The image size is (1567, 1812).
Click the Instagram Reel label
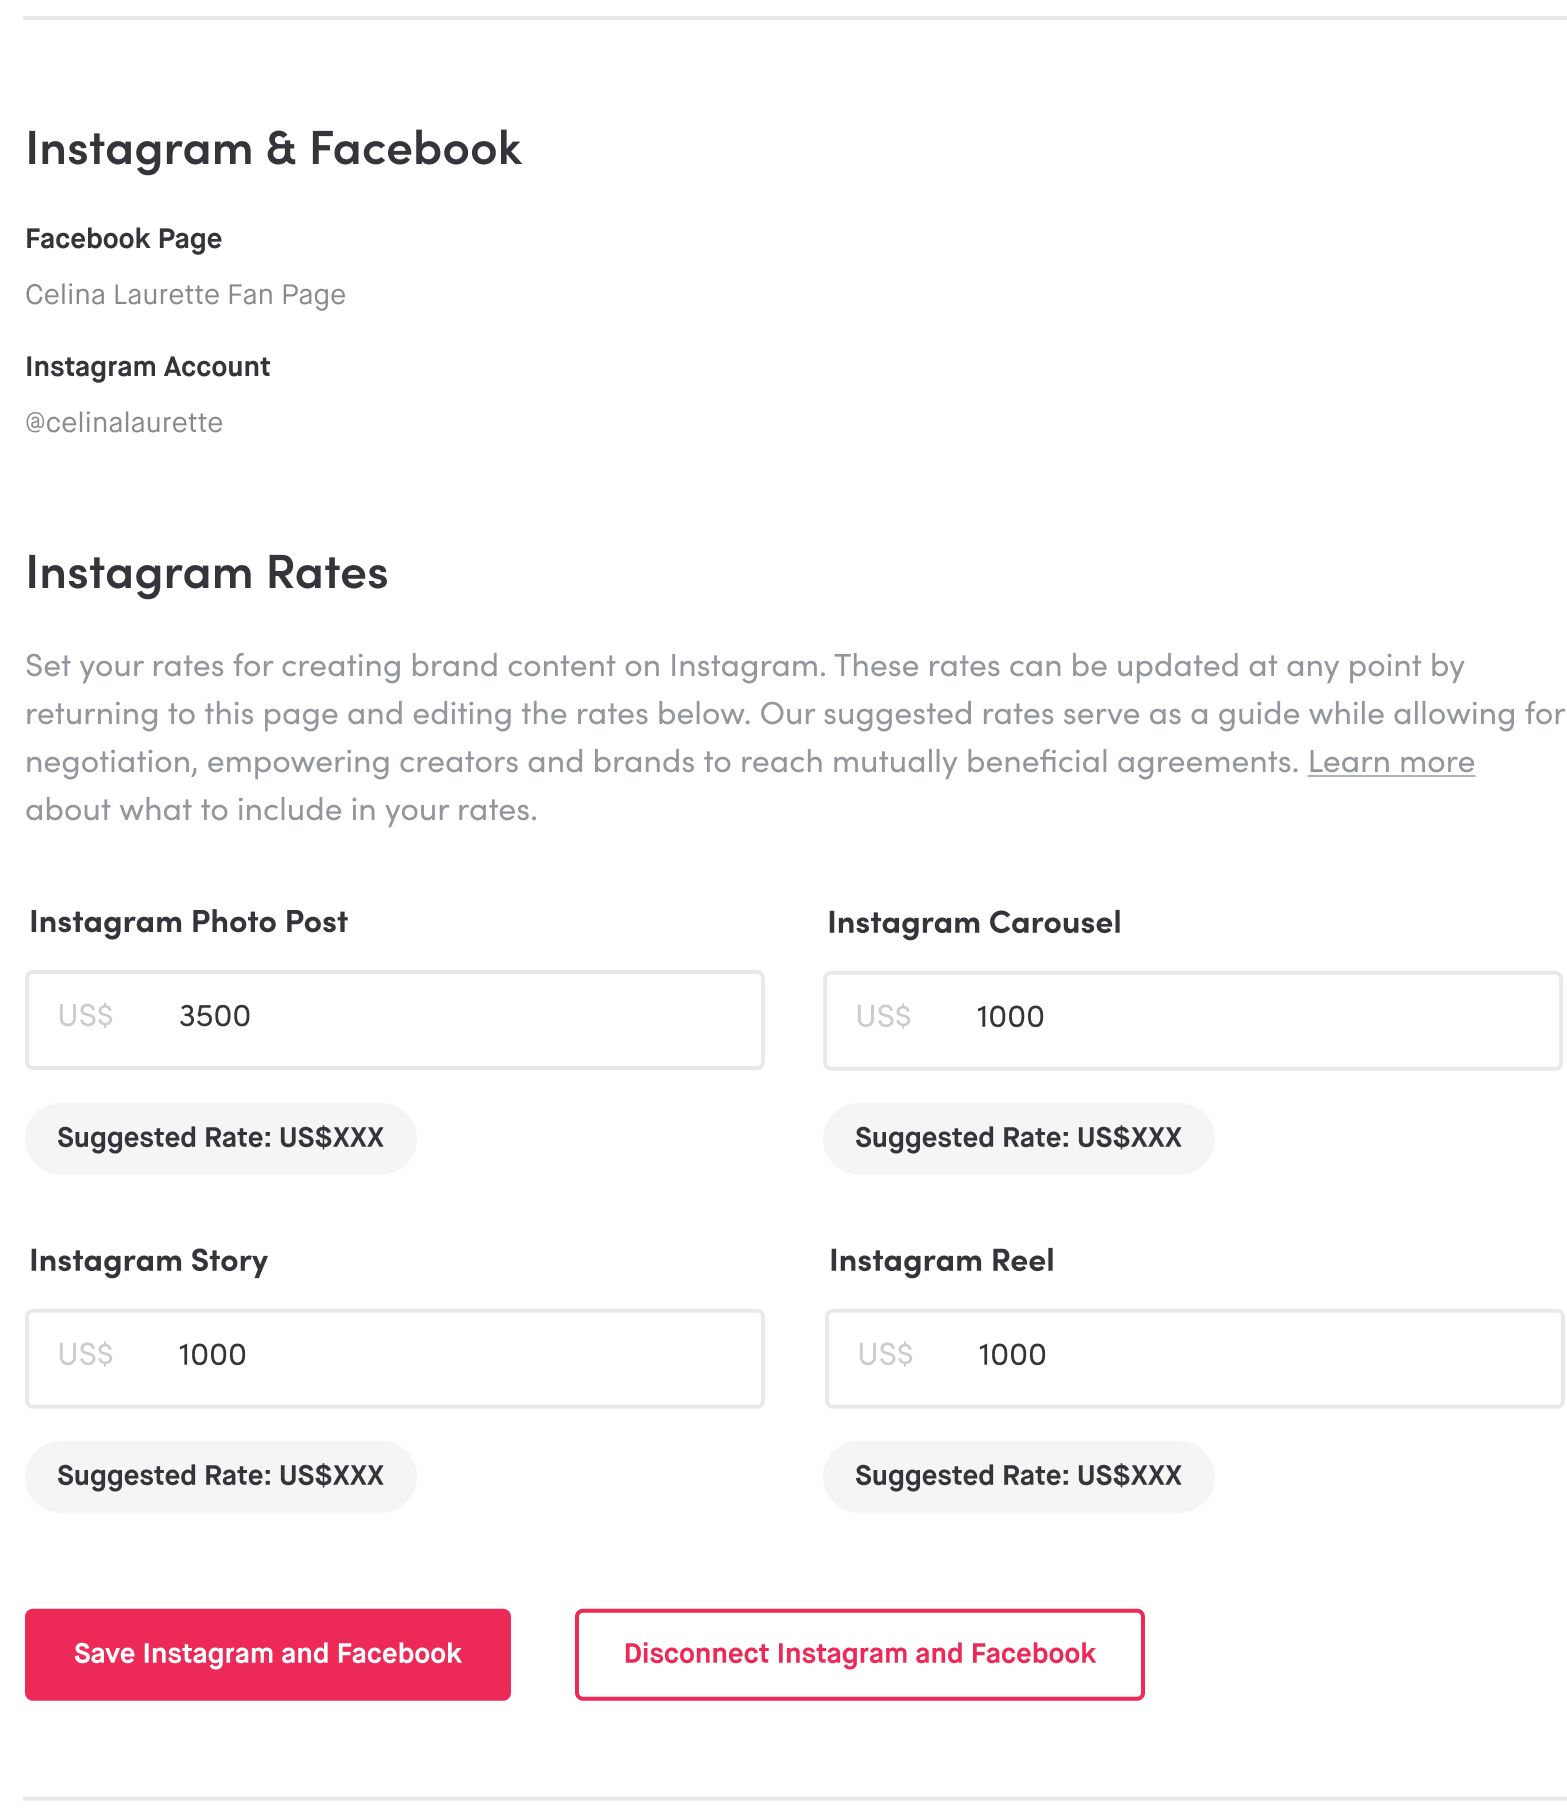(x=941, y=1261)
